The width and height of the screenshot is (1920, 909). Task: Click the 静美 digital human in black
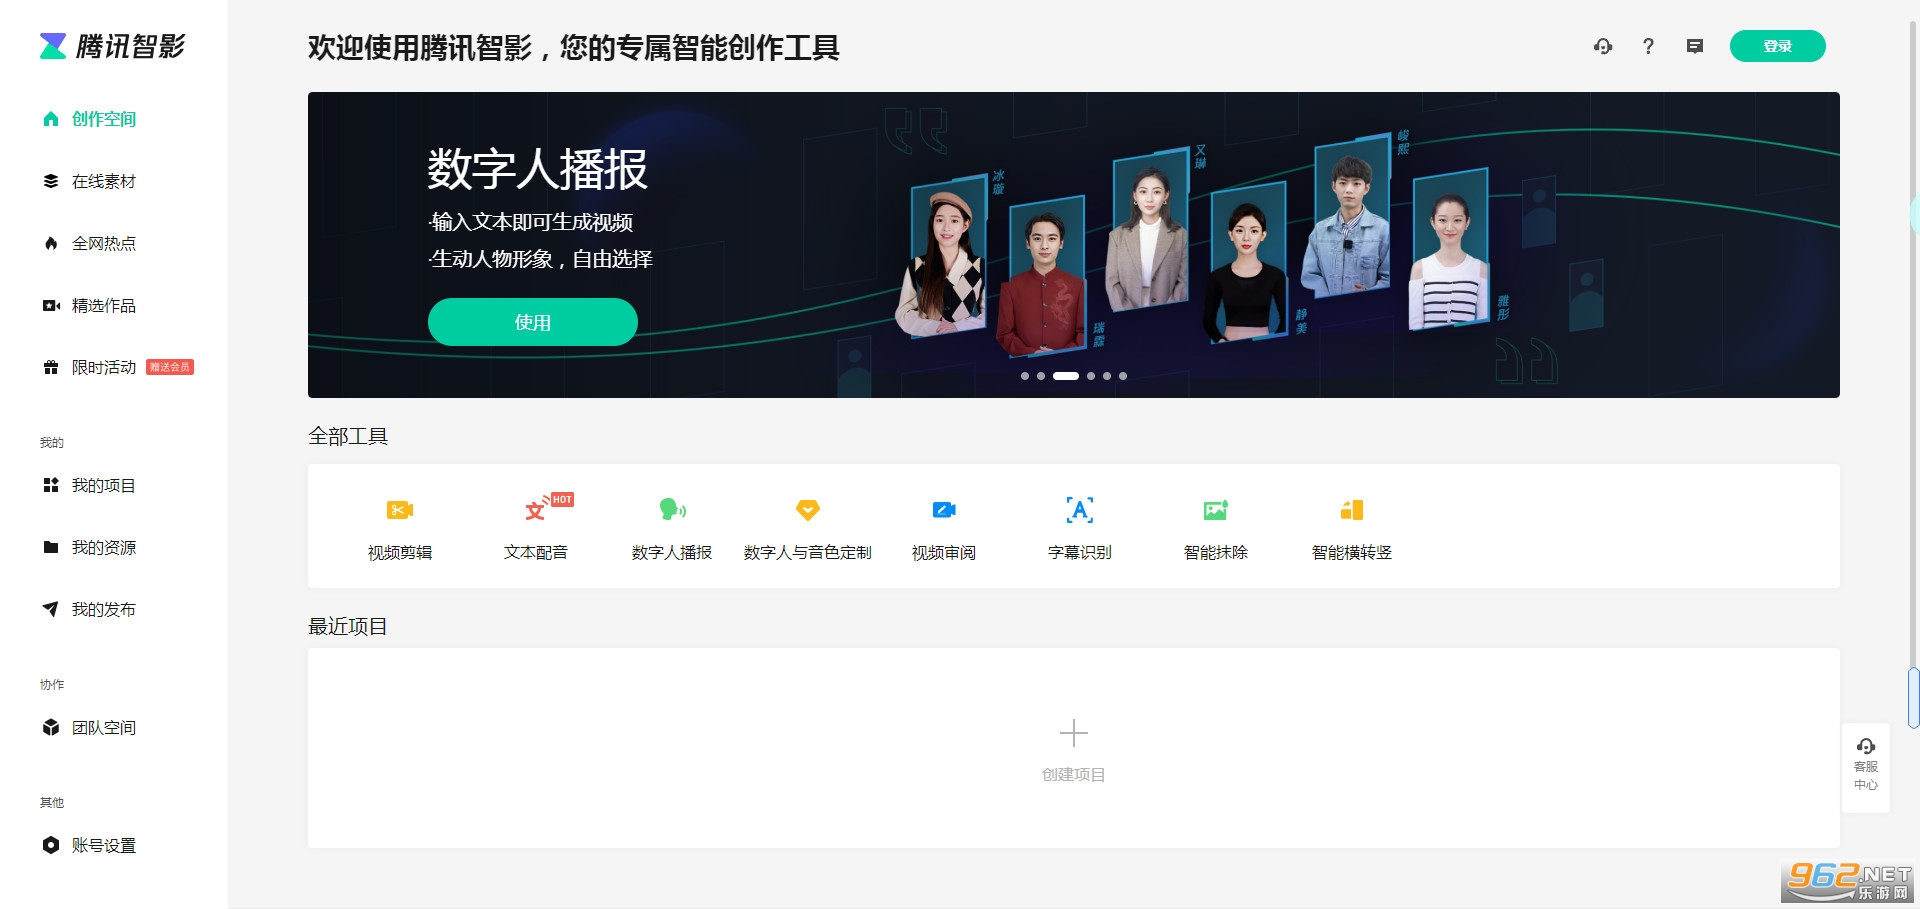click(1245, 262)
